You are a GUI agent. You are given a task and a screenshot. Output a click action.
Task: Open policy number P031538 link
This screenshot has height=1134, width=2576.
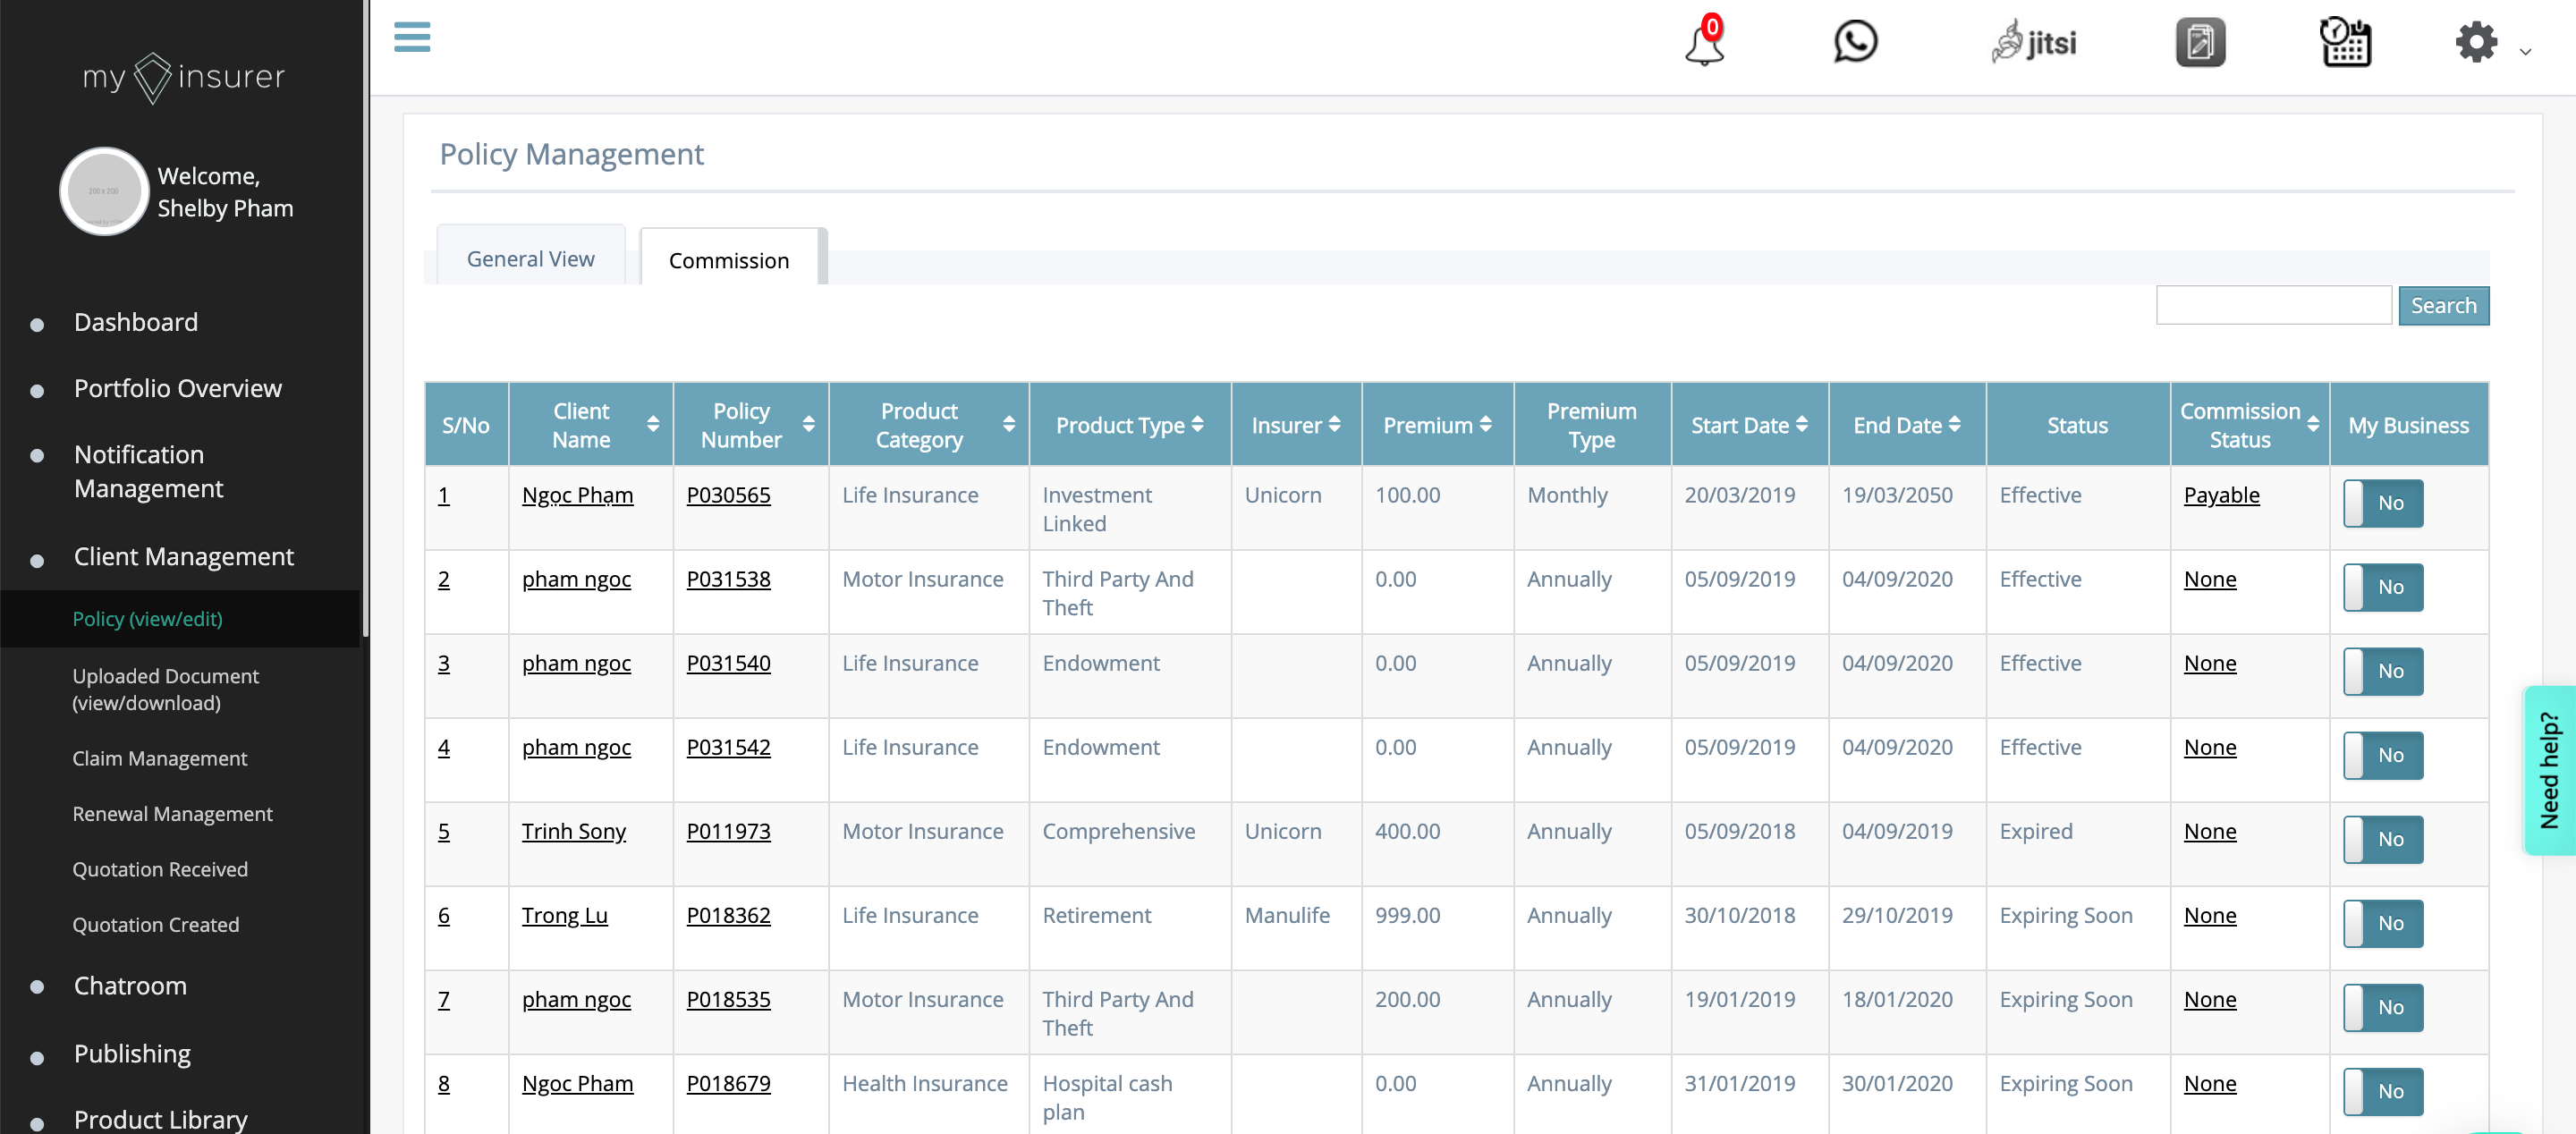(728, 579)
